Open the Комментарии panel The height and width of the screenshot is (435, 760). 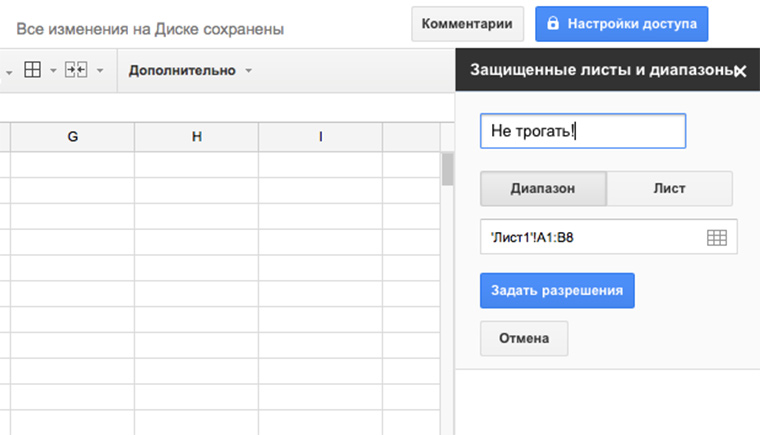468,23
